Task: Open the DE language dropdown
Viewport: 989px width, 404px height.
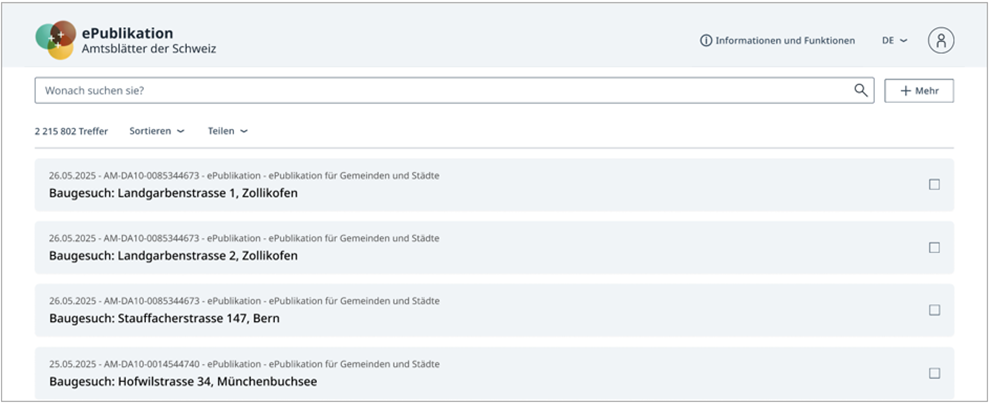Action: coord(894,41)
